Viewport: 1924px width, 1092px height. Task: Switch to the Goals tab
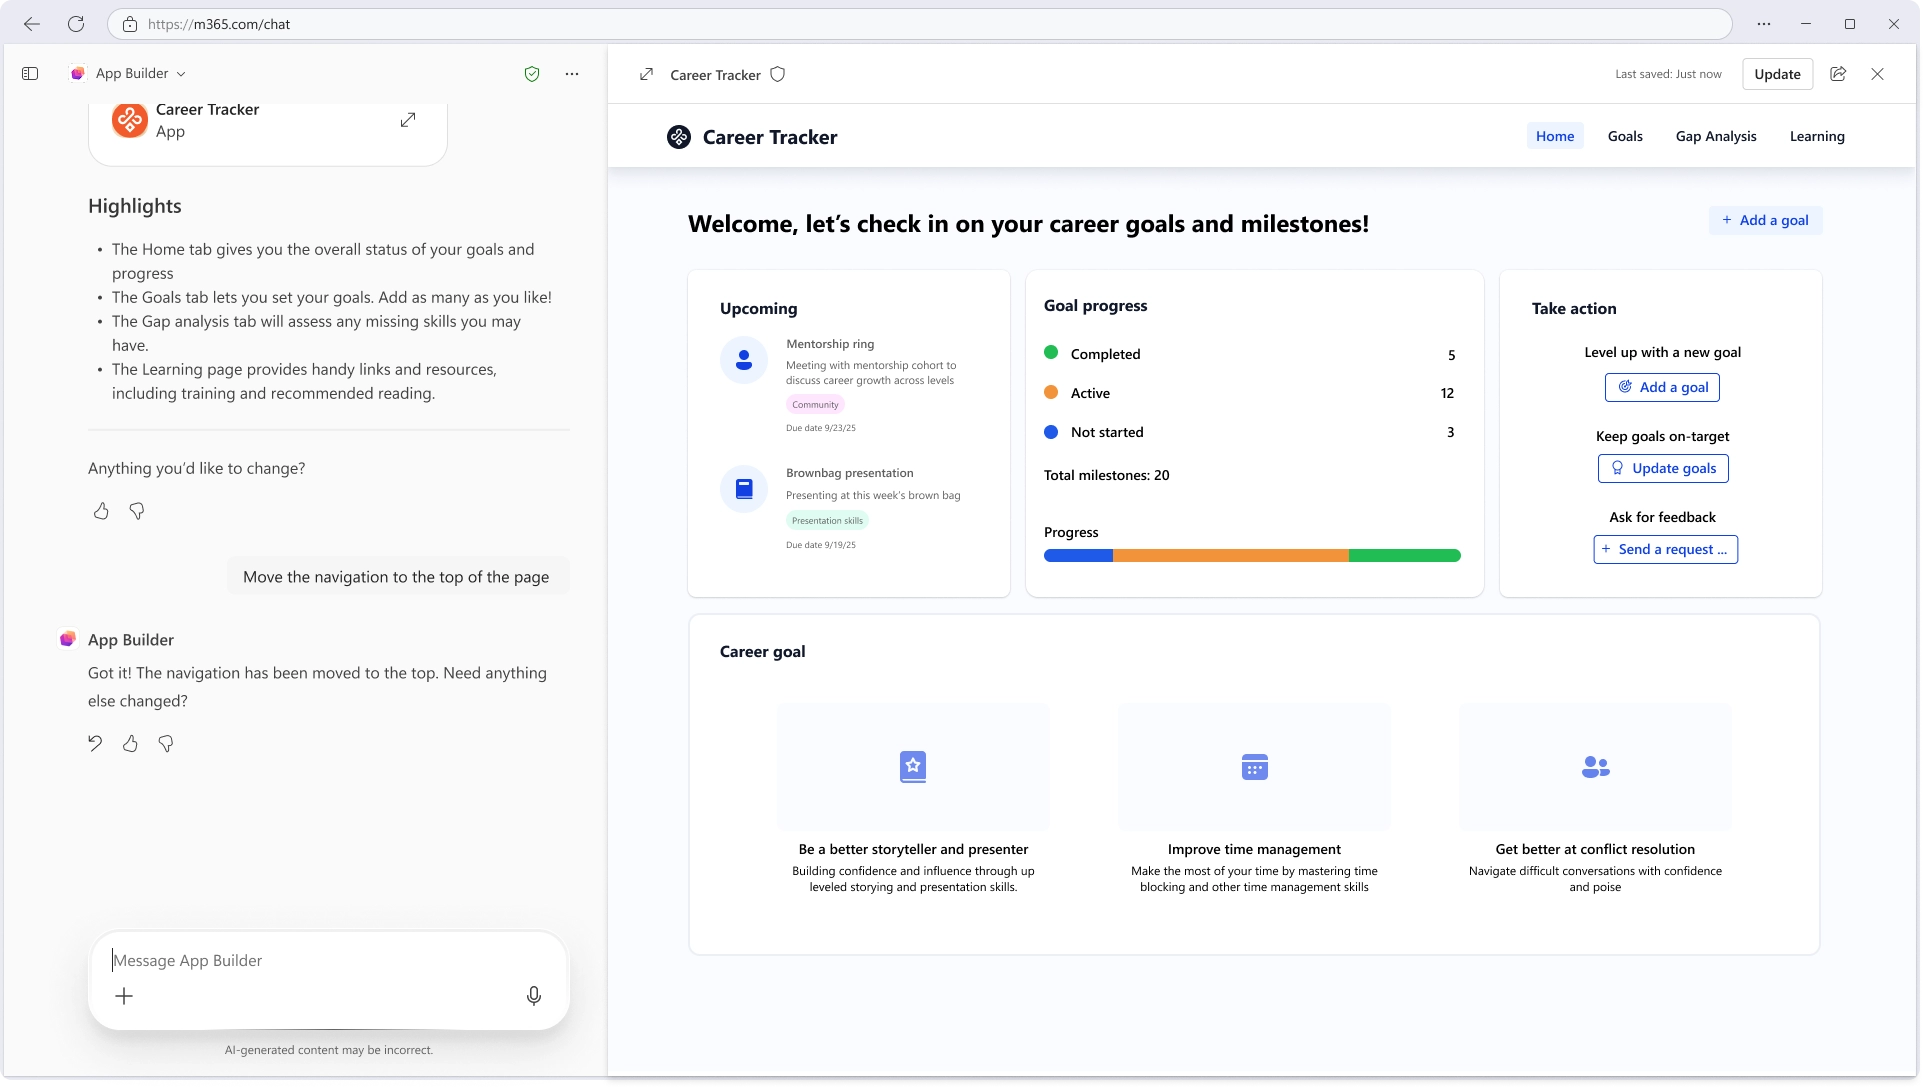[x=1625, y=136]
